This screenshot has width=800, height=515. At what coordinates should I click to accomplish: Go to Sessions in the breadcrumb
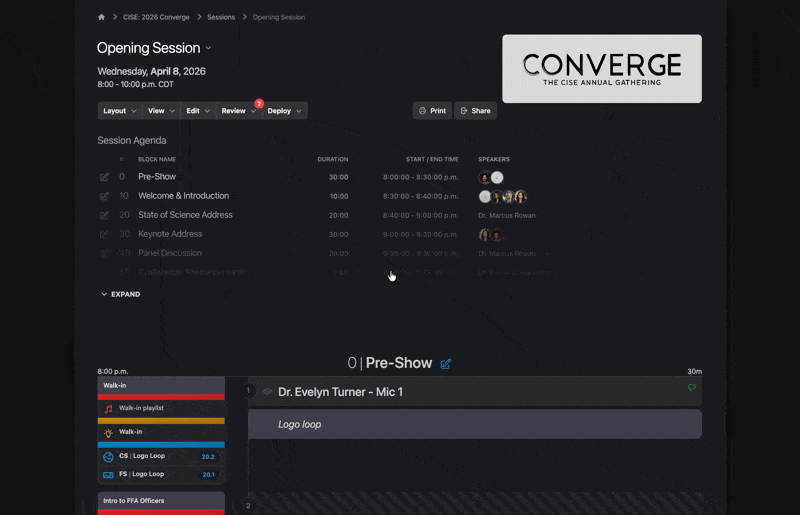click(x=221, y=17)
